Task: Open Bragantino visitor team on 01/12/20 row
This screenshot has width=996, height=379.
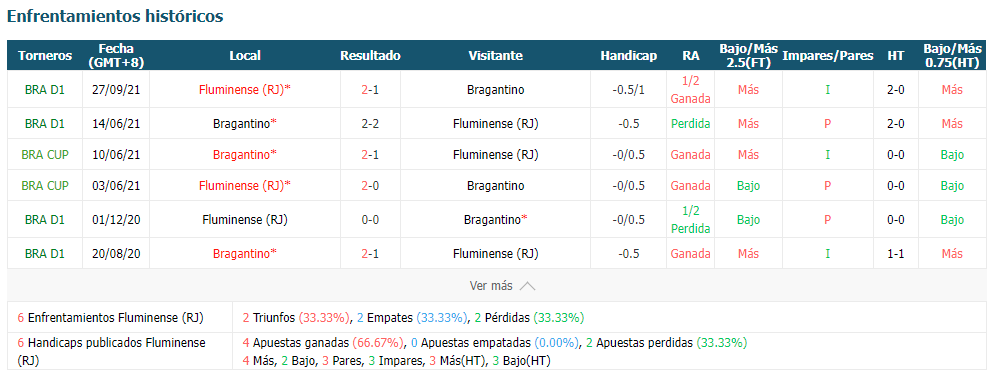Action: pyautogui.click(x=495, y=220)
